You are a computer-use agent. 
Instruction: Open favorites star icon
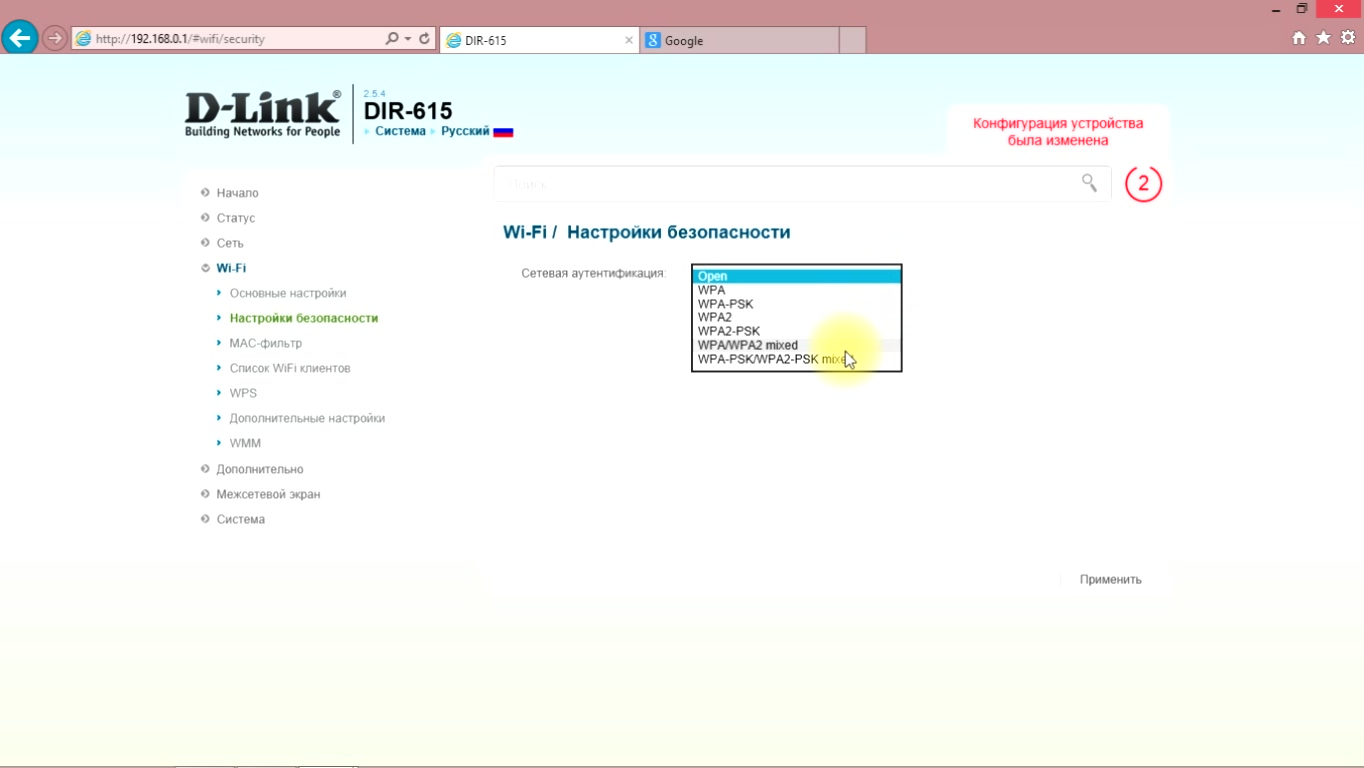(x=1324, y=38)
